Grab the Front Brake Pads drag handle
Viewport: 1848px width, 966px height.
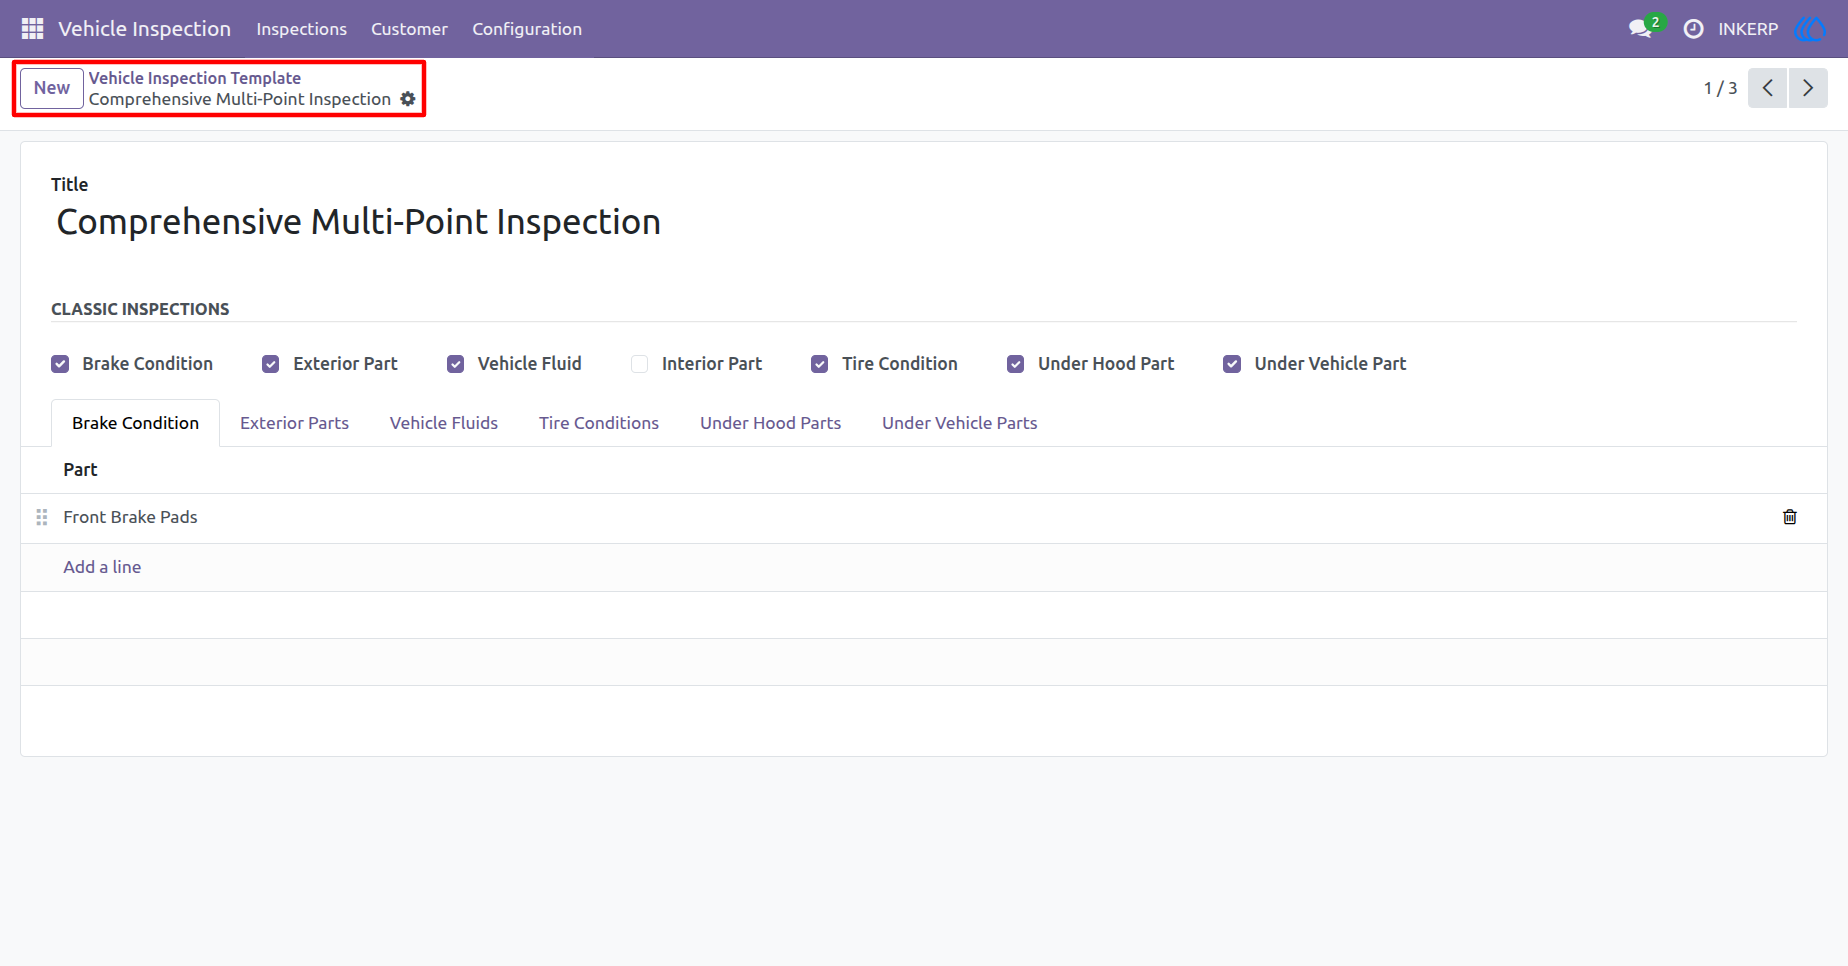[42, 517]
